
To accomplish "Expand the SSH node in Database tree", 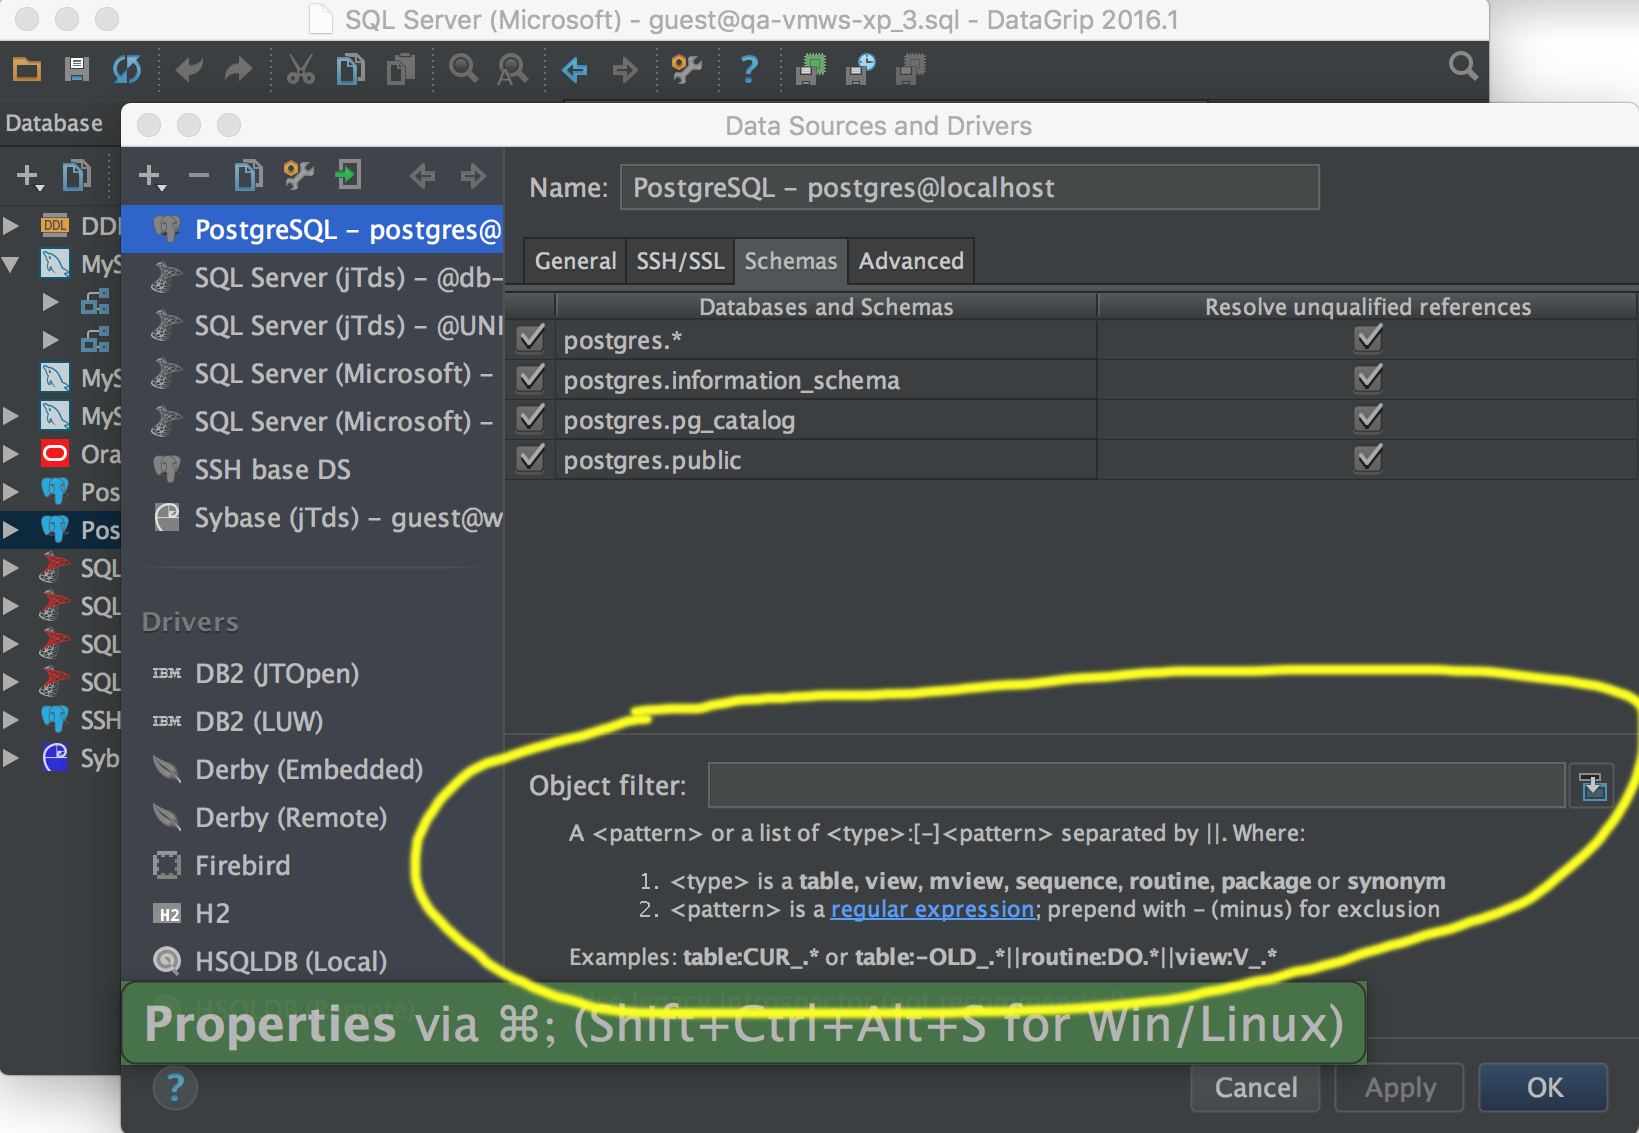I will (x=11, y=720).
